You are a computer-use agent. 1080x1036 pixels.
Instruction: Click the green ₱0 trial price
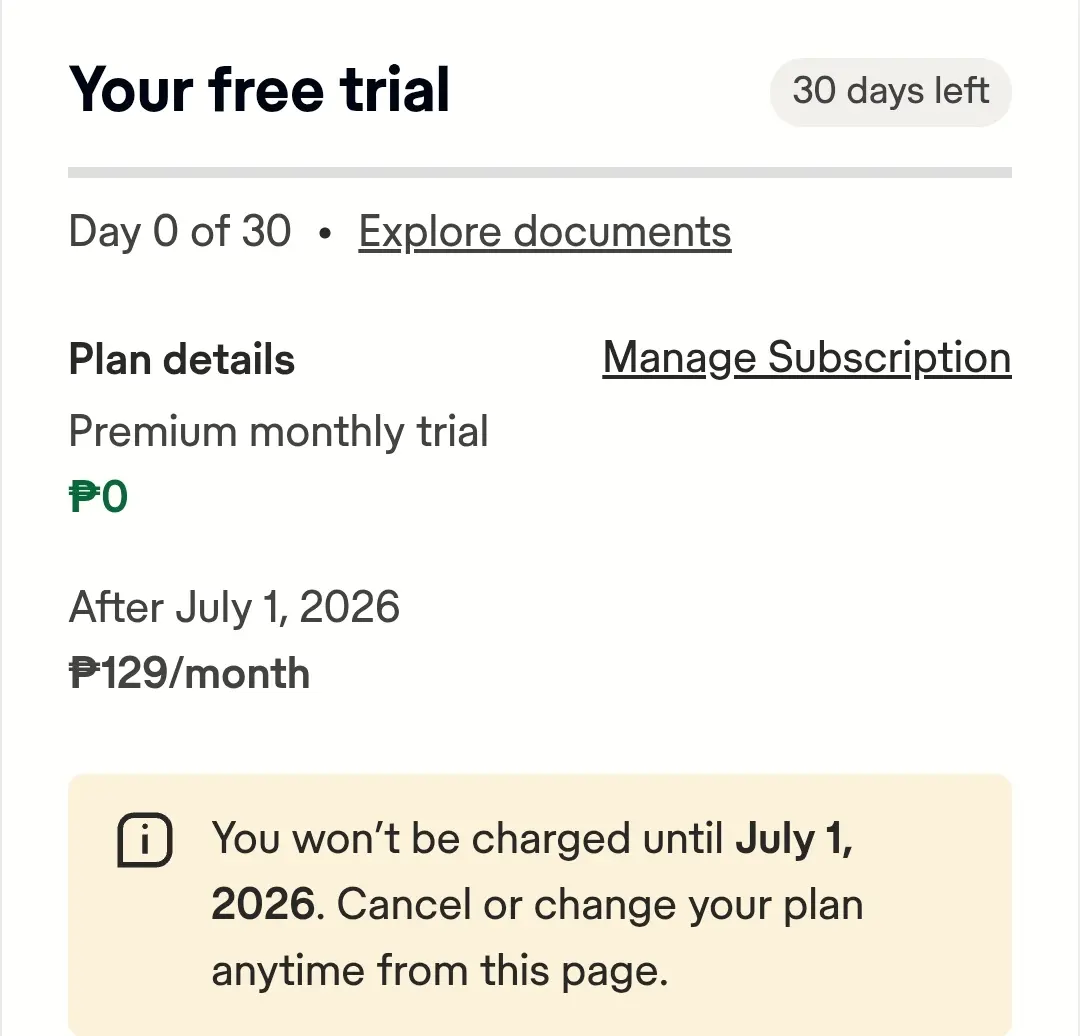click(98, 497)
